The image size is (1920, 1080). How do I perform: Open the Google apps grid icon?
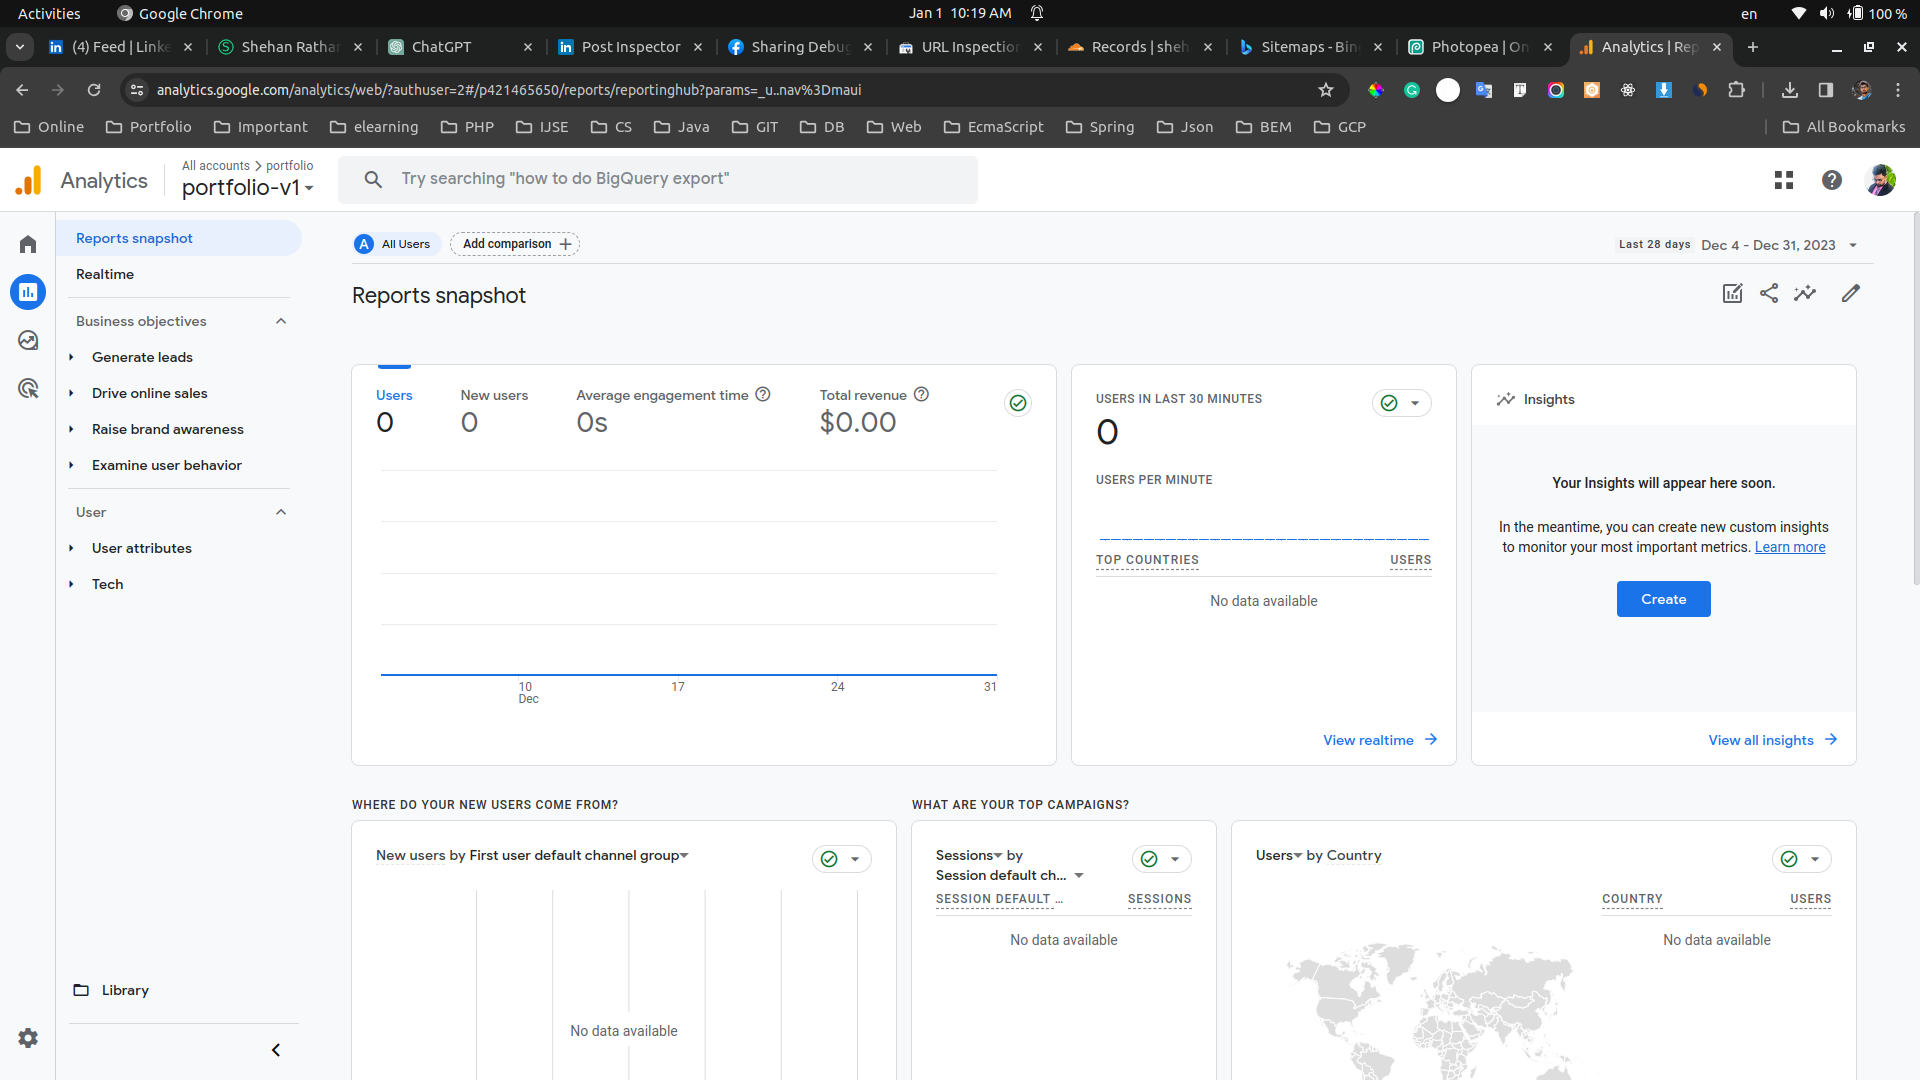[x=1783, y=180]
